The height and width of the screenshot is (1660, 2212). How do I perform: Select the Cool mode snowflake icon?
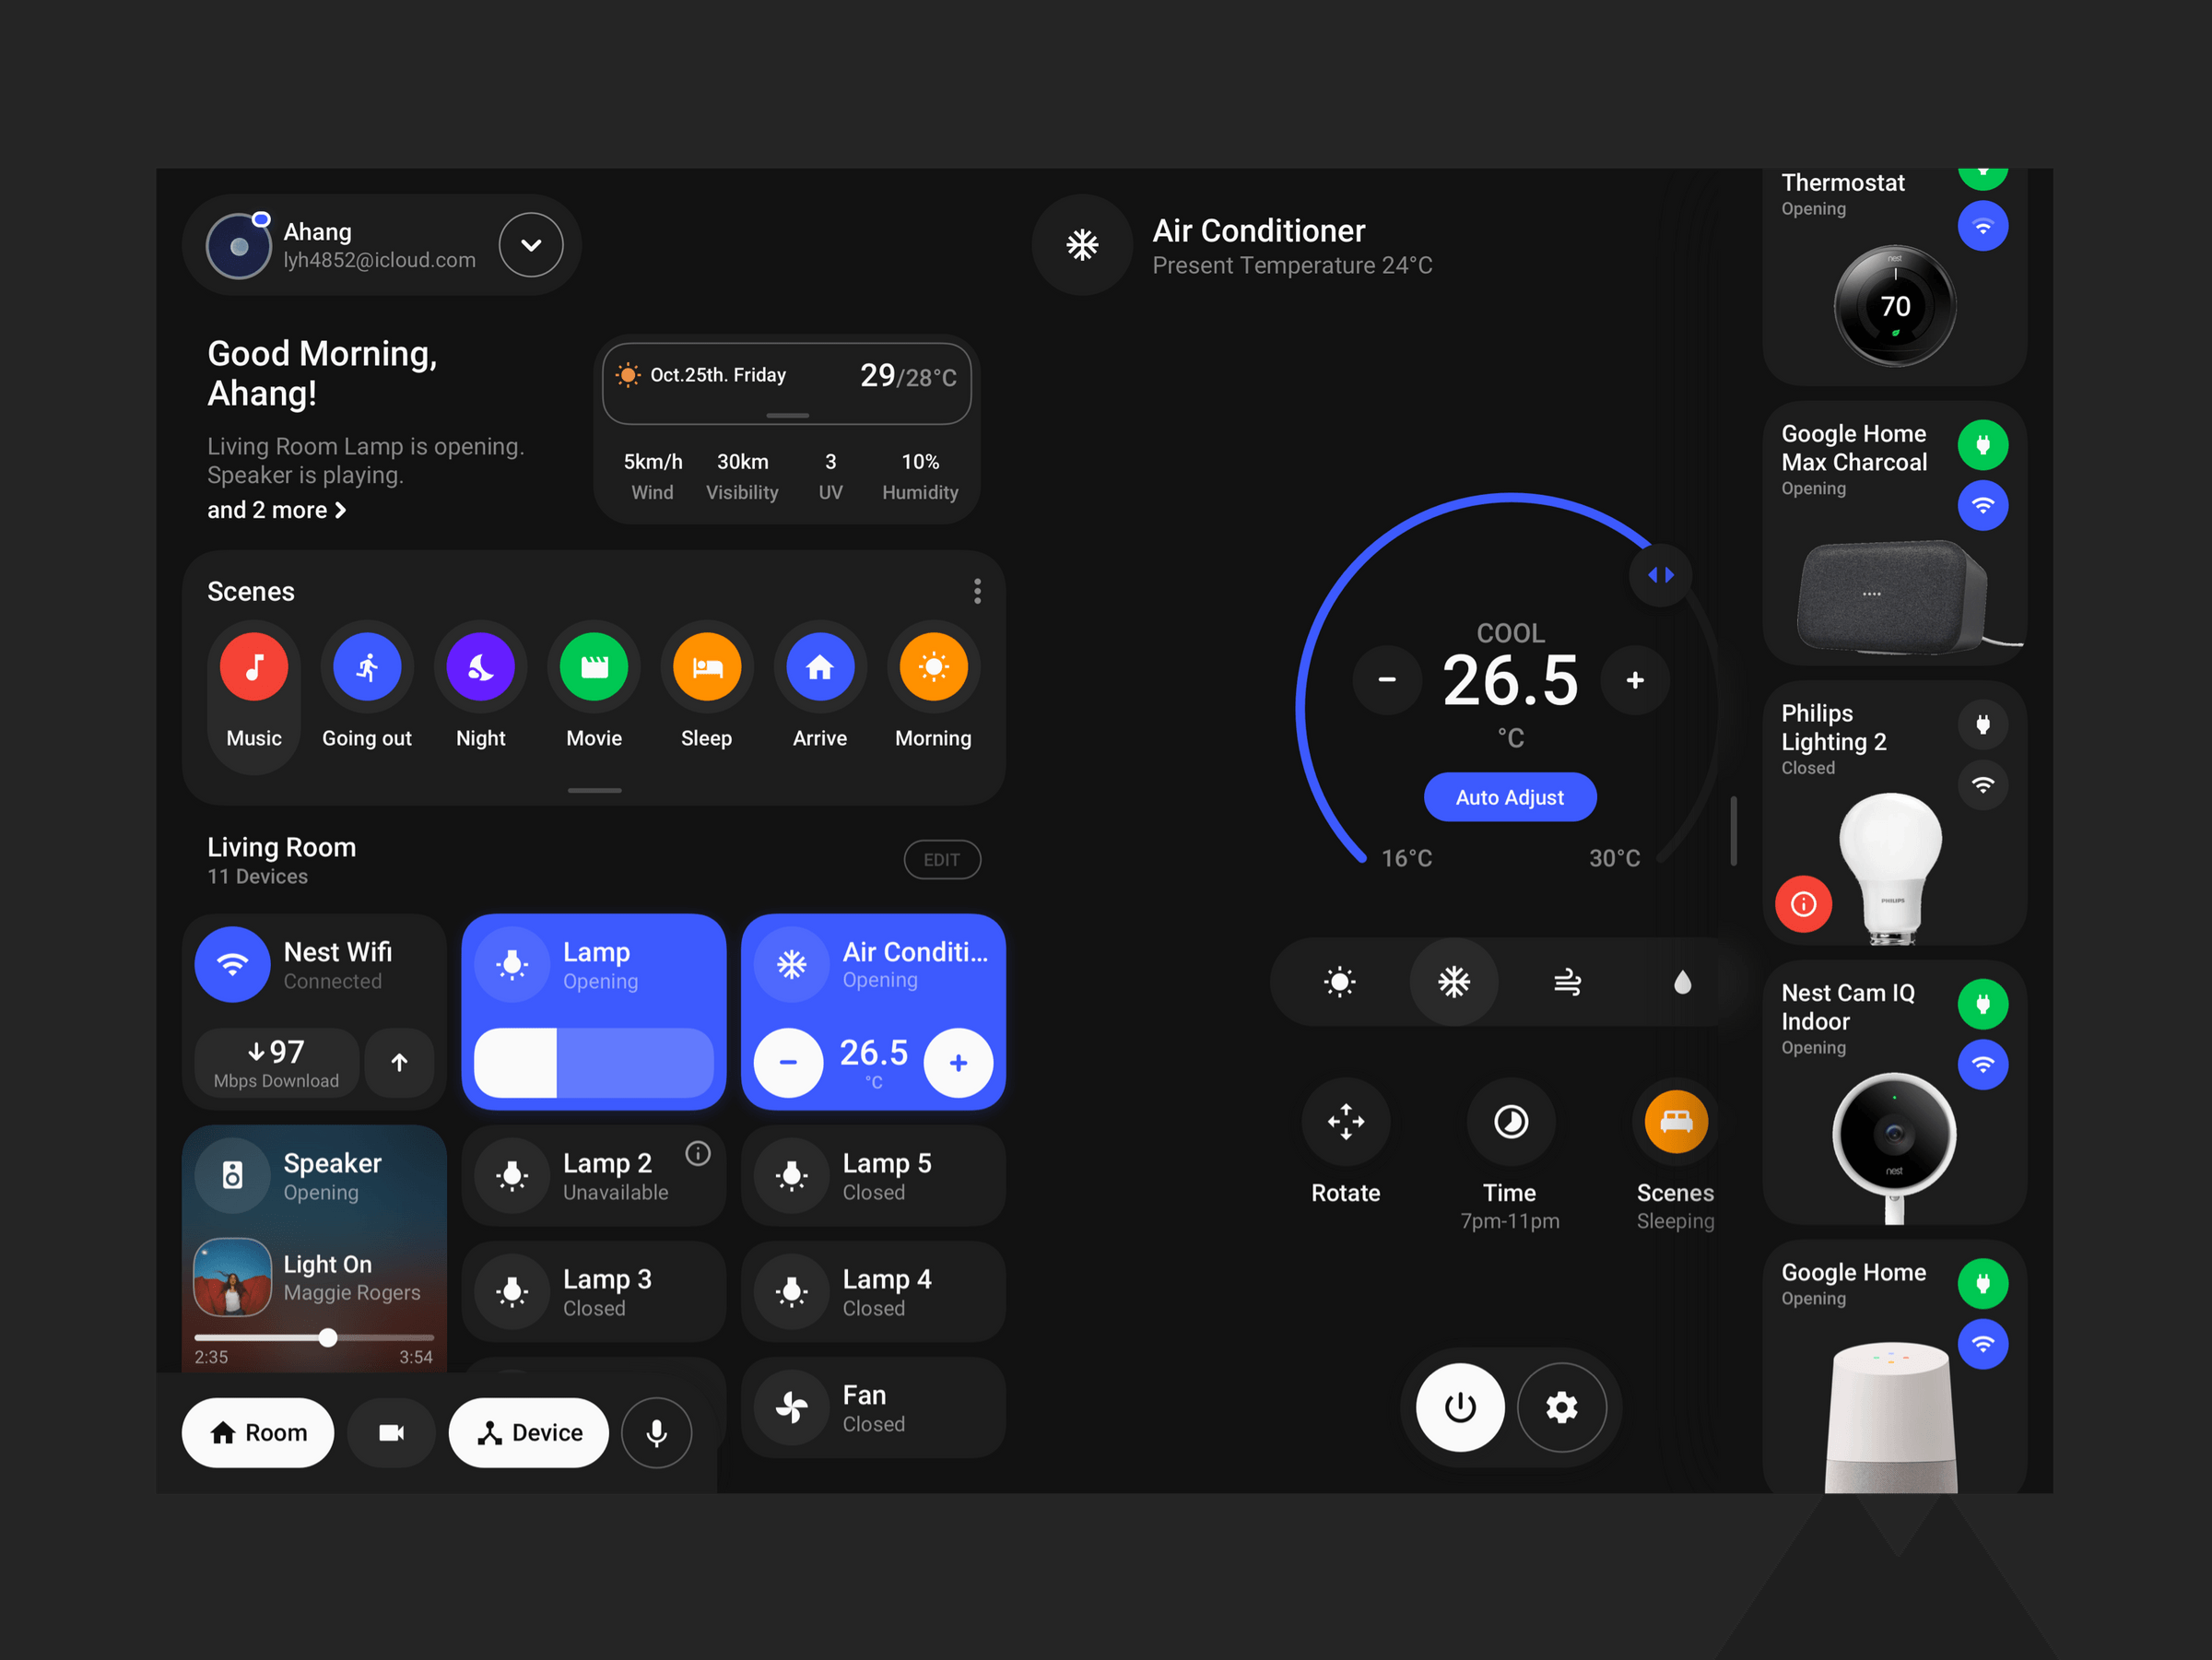point(1452,982)
